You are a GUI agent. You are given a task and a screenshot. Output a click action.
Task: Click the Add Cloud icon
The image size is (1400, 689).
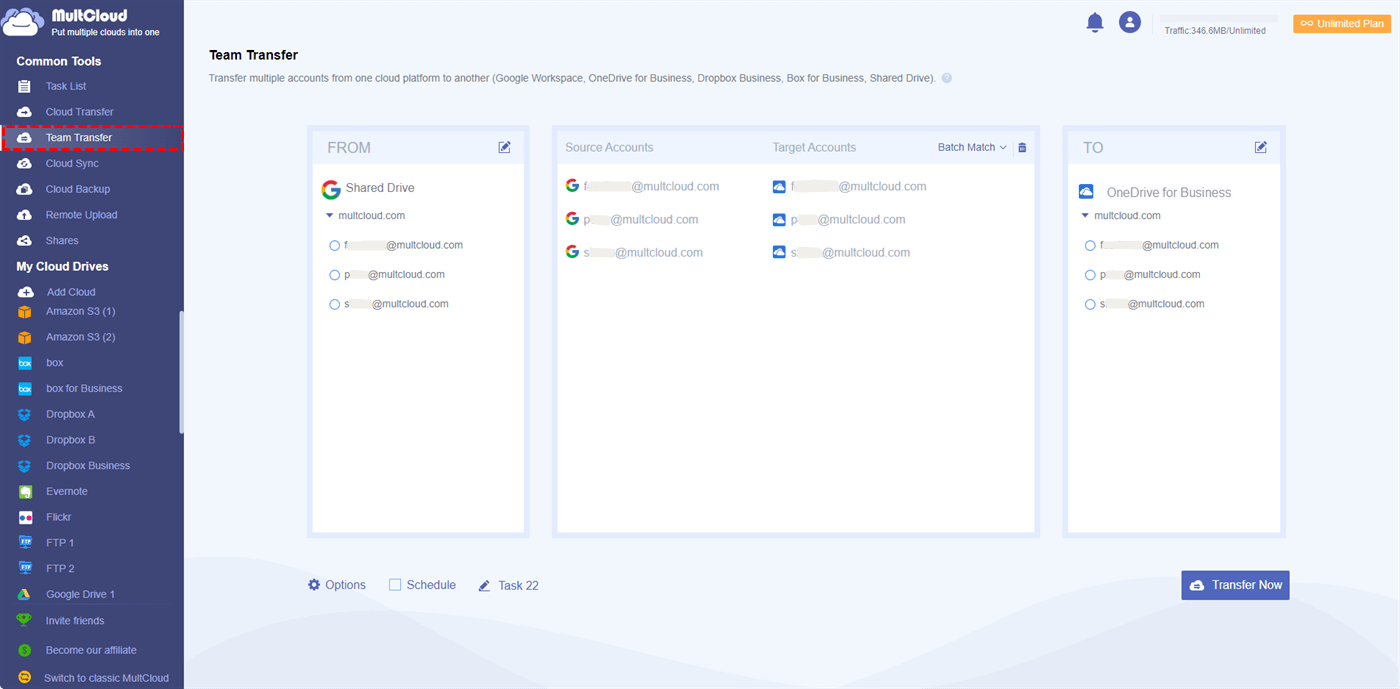(25, 292)
